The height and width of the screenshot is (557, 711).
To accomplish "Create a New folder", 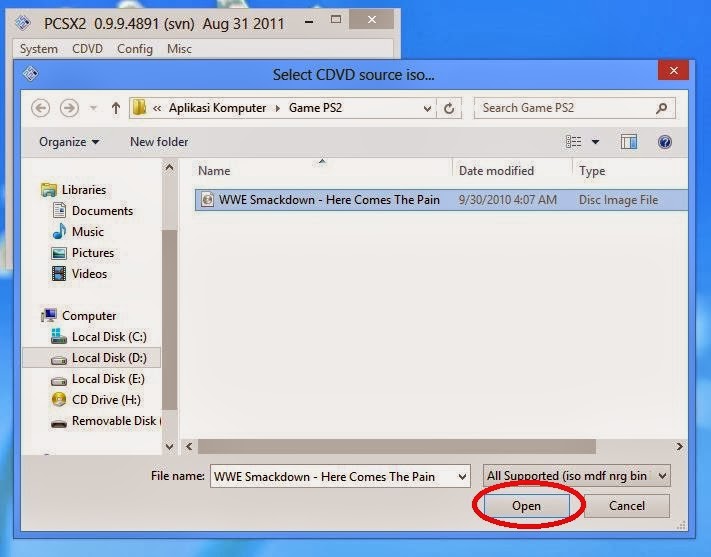I will (x=159, y=142).
